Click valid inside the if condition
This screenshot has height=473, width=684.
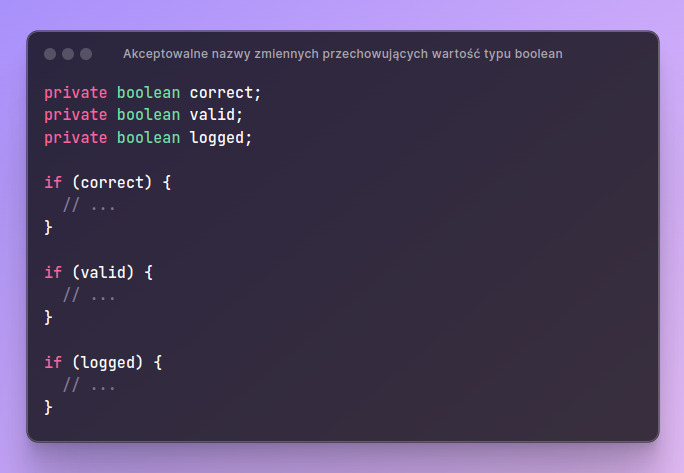(x=103, y=273)
